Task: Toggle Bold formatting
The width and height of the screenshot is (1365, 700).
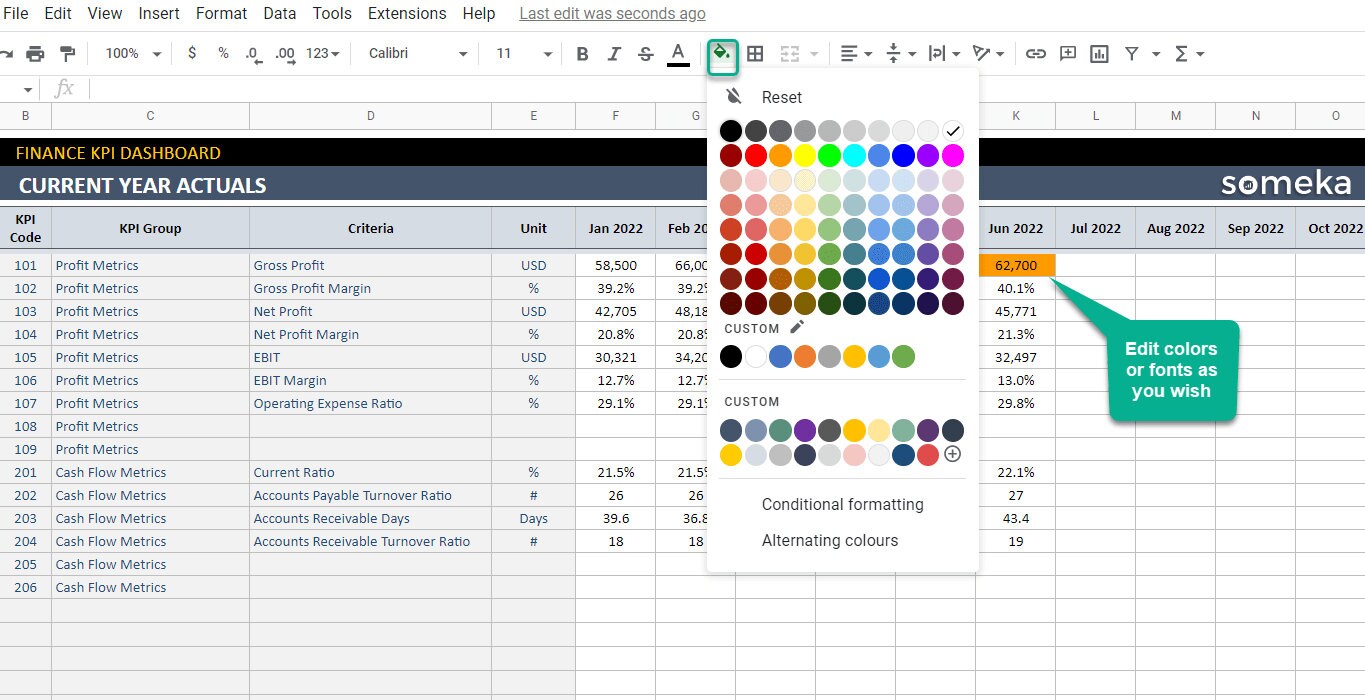Action: [582, 54]
